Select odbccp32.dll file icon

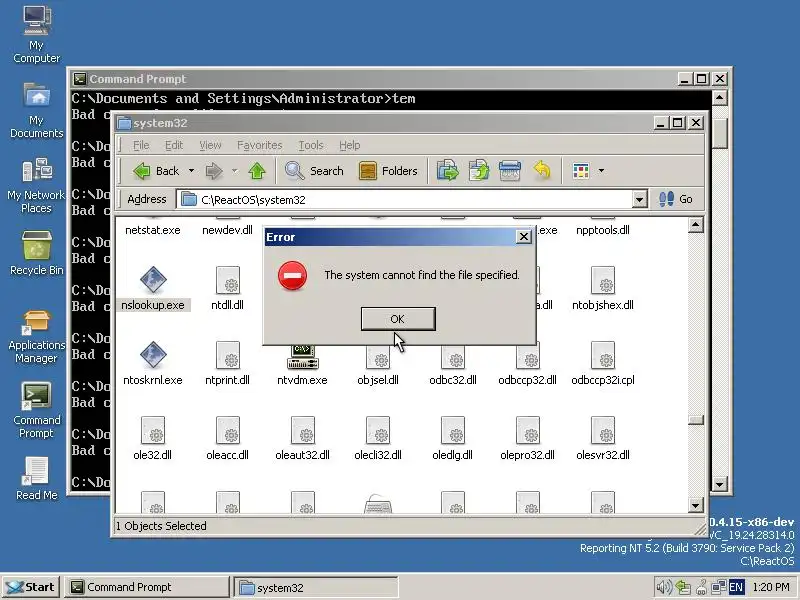point(528,356)
